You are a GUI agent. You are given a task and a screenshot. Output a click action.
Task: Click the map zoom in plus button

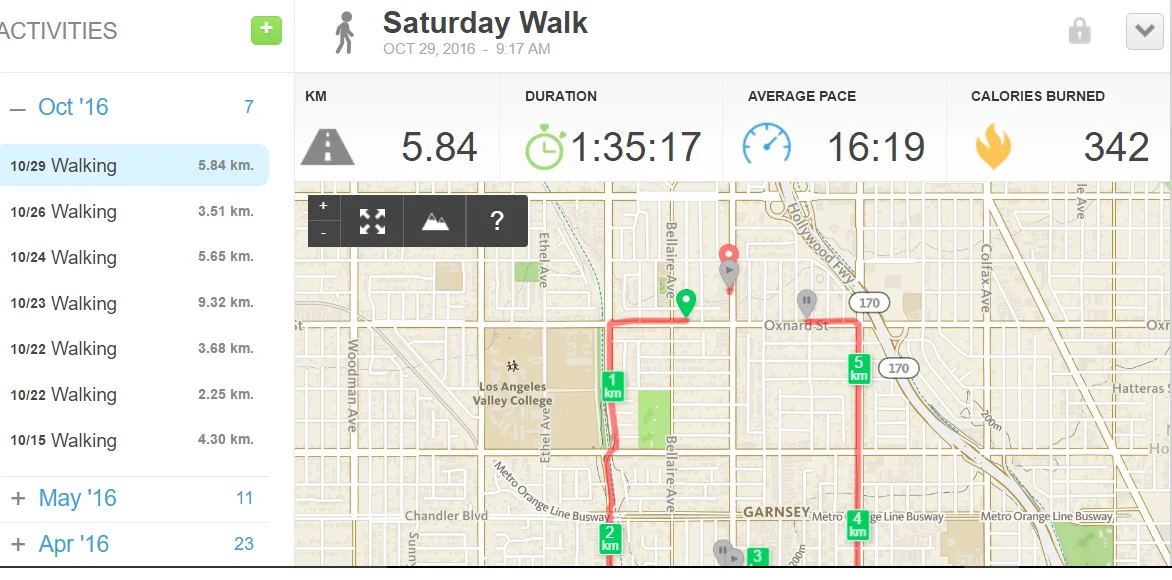tap(323, 205)
